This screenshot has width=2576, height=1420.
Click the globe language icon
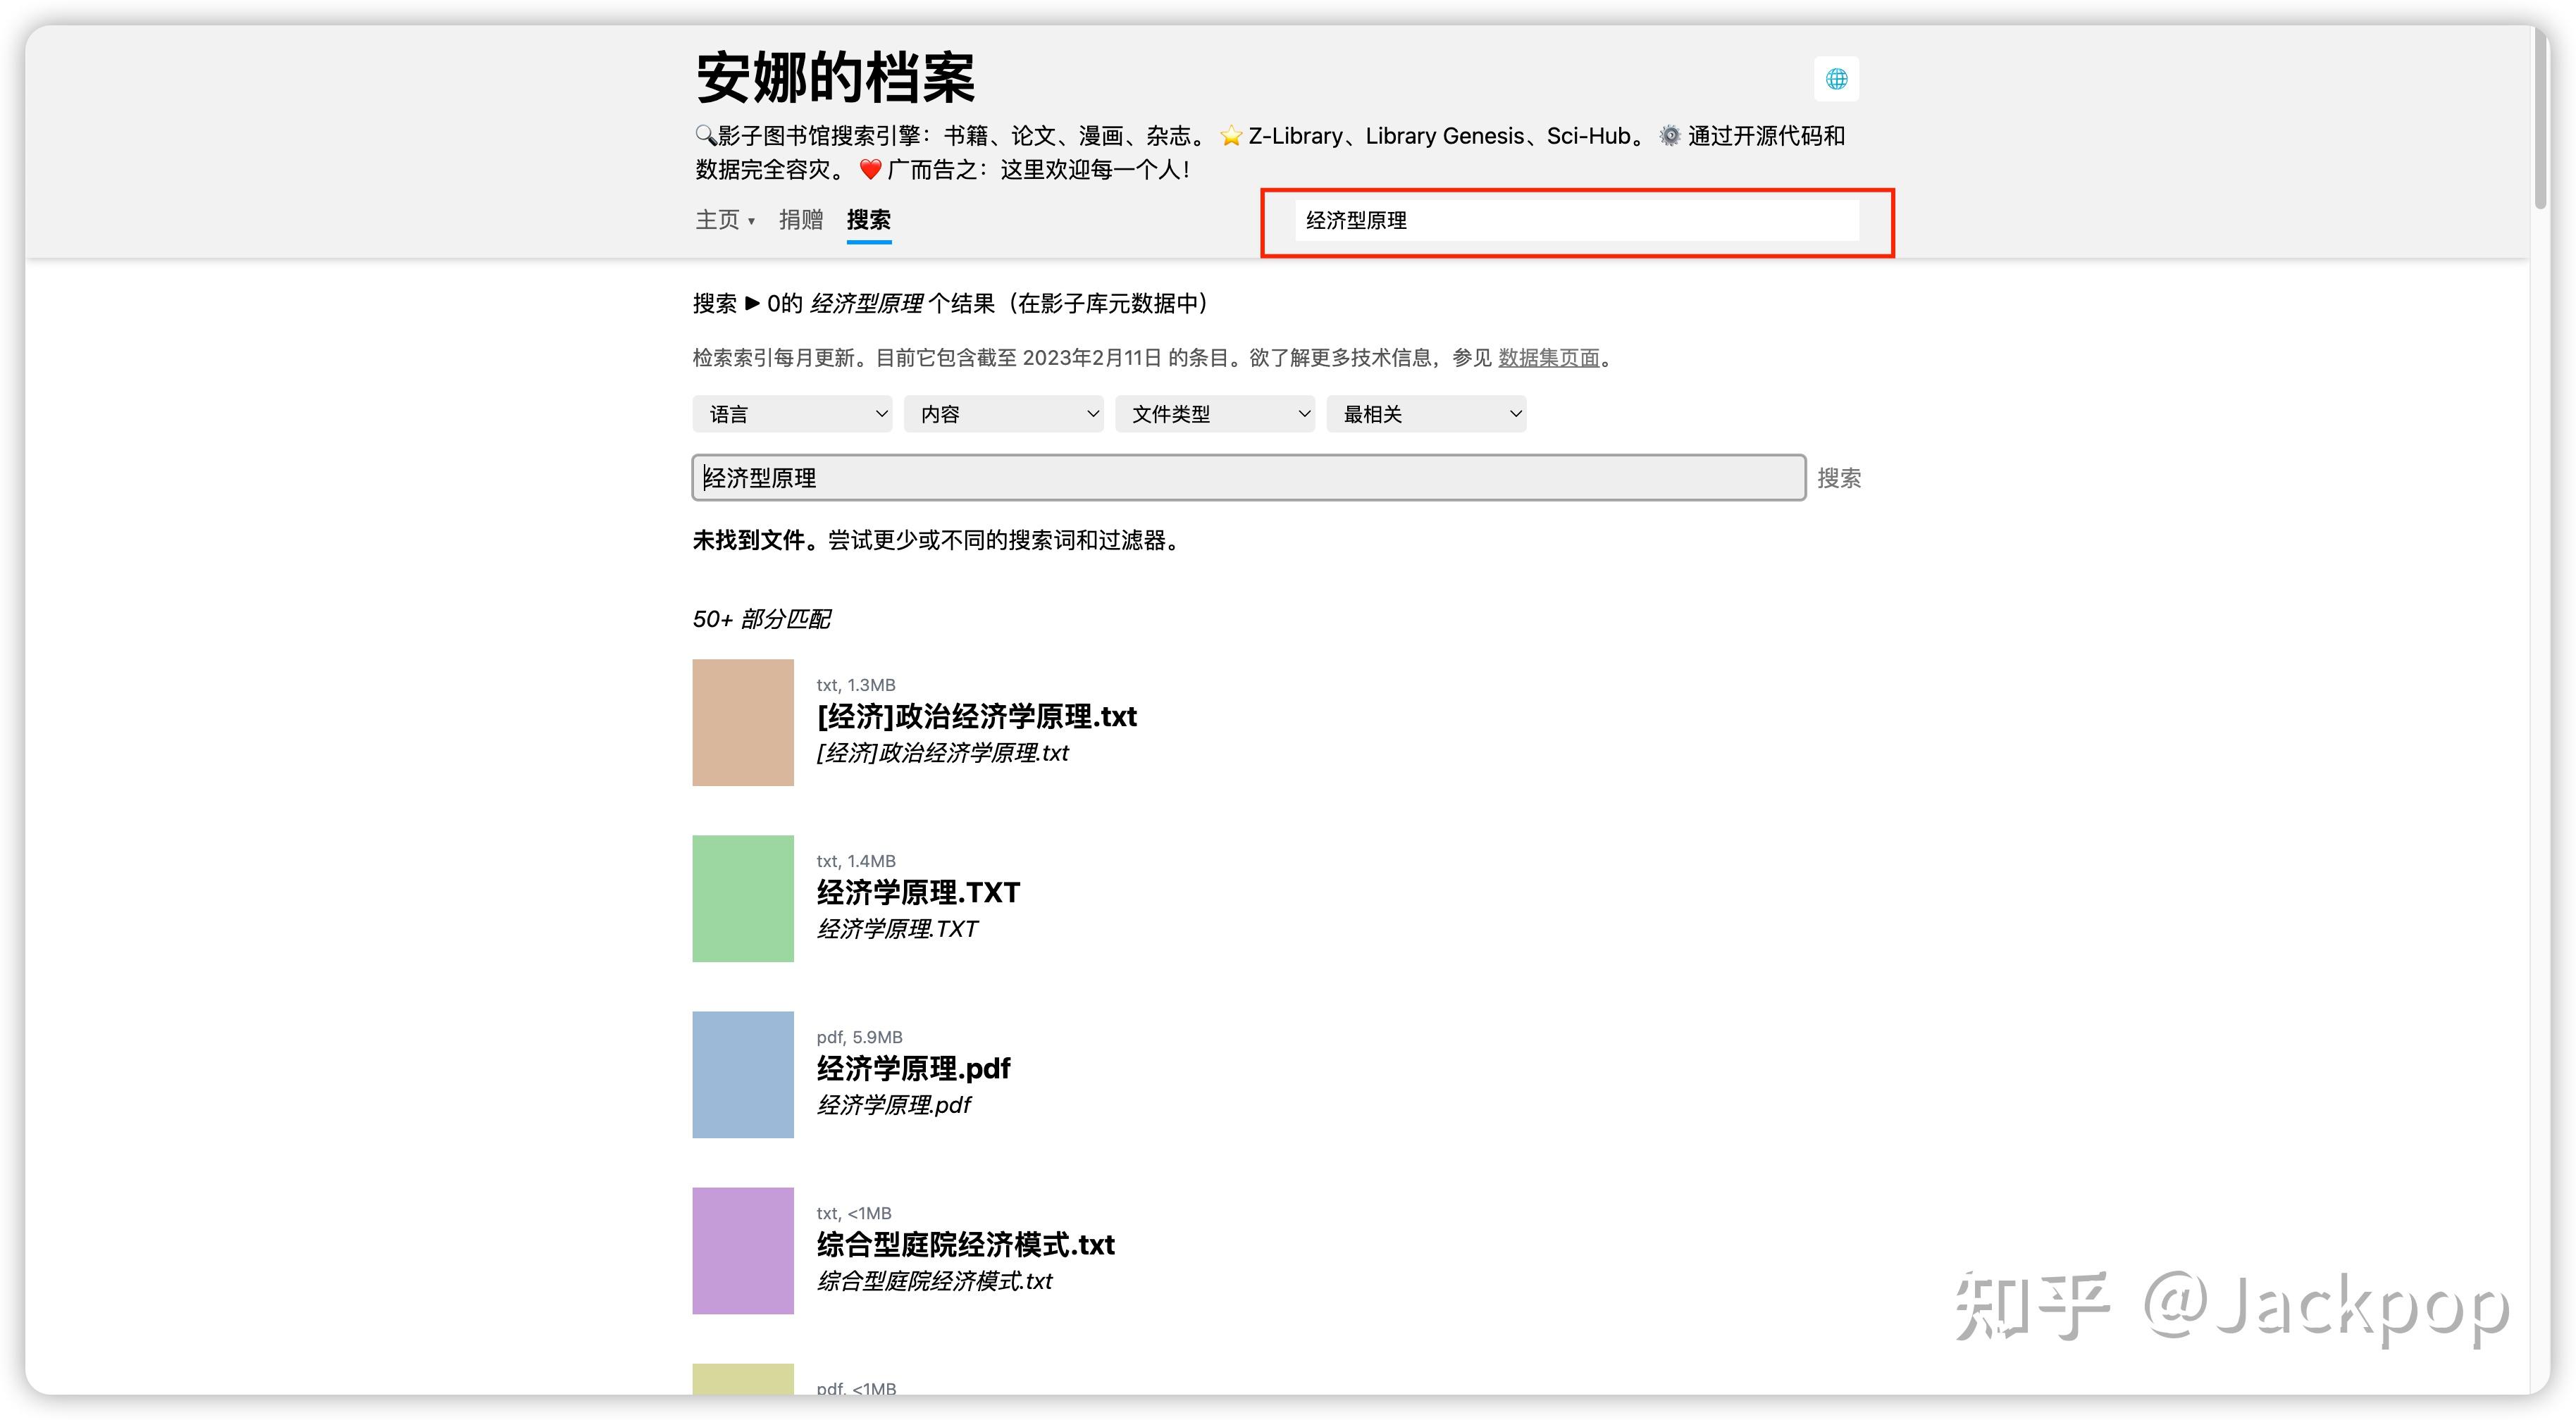(x=1836, y=78)
